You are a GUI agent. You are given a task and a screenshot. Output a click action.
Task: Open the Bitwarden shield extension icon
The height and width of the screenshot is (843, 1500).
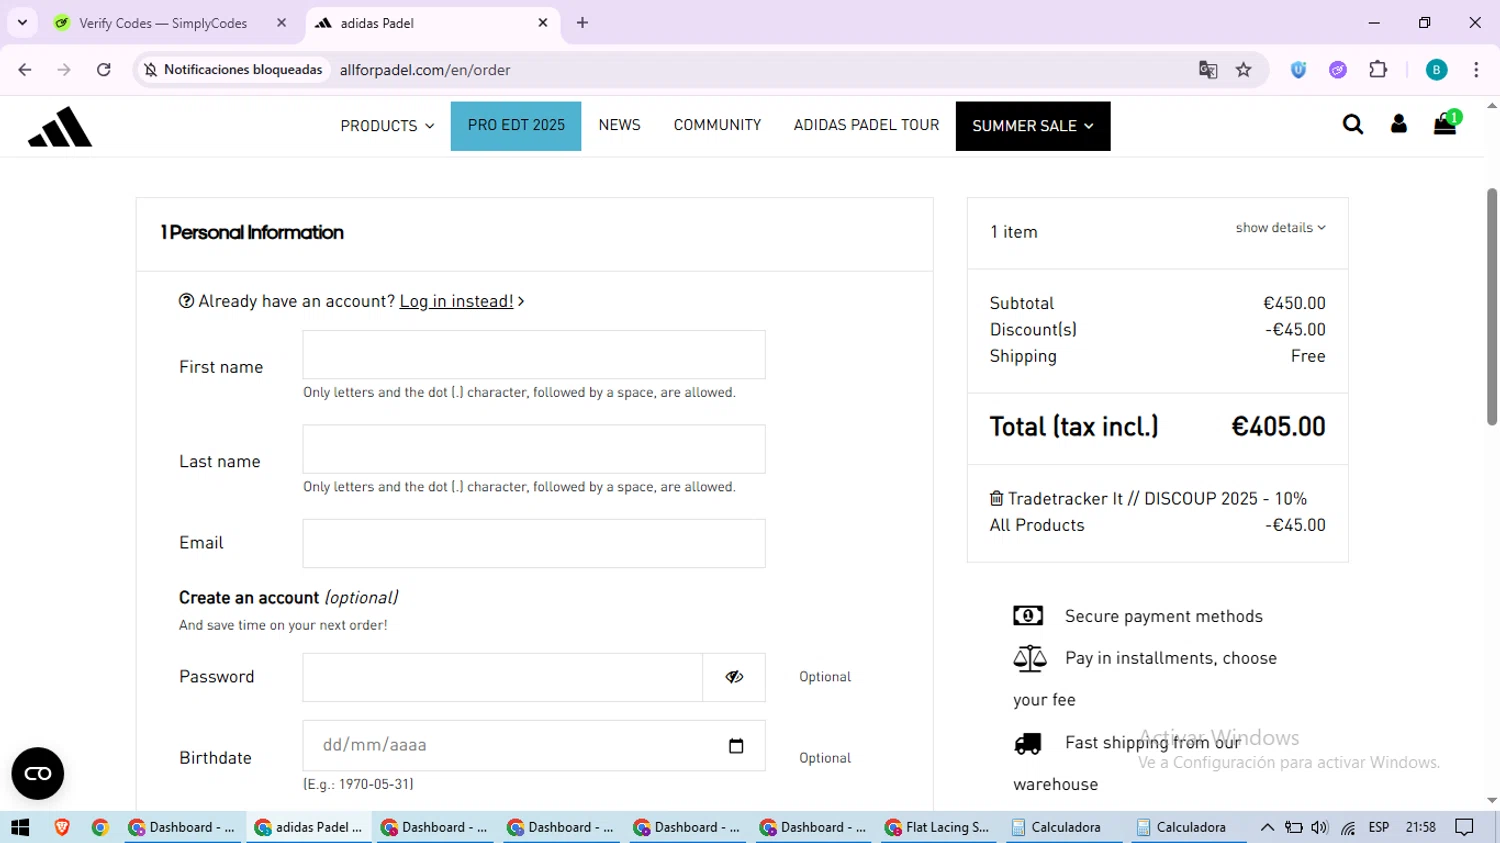point(1298,70)
